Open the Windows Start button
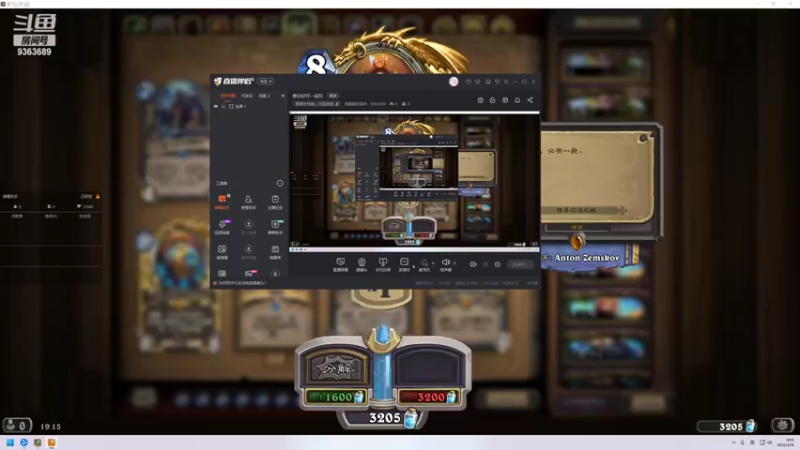800x450 pixels. tap(10, 442)
